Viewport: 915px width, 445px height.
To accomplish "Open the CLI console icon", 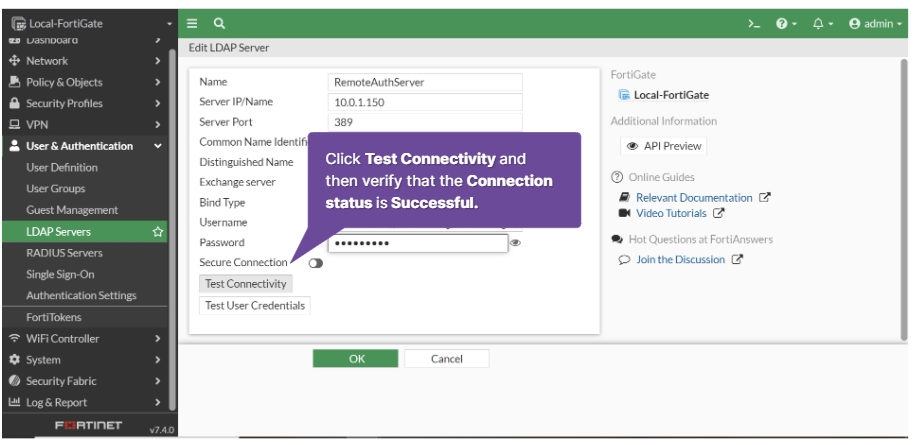I will (754, 24).
